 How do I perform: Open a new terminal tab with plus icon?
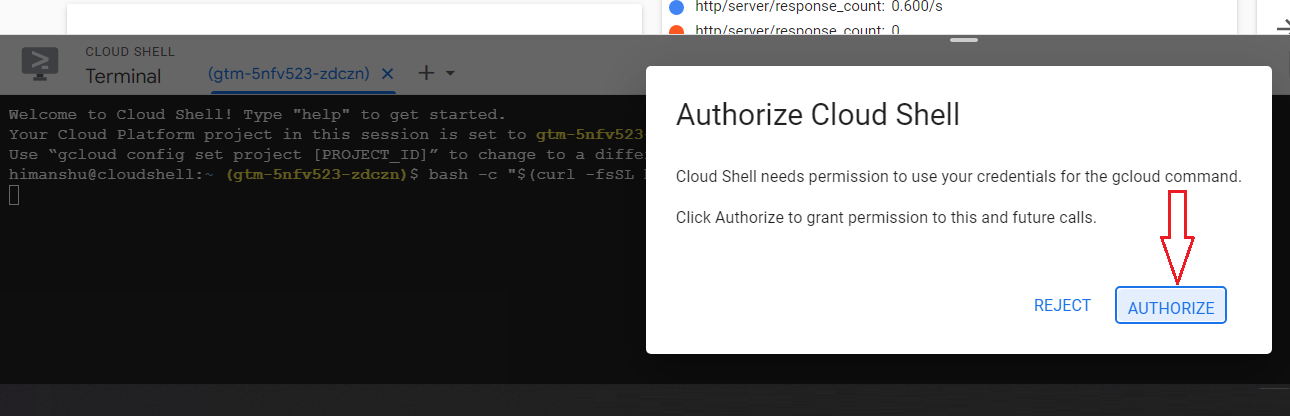click(425, 73)
